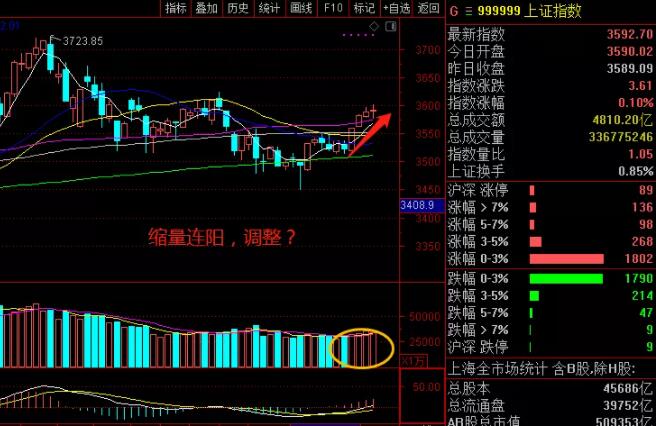657x426 pixels.
Task: Select the 总成交额 value 4810.20亿
Action: point(623,120)
